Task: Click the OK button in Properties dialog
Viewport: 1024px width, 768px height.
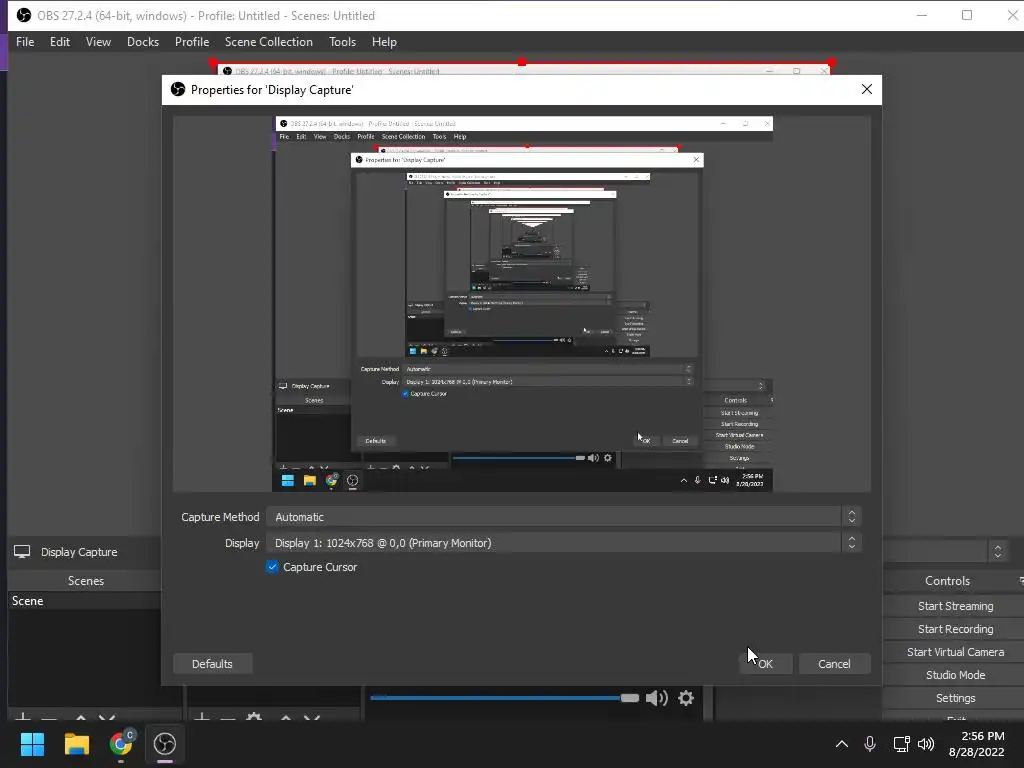Action: point(765,664)
